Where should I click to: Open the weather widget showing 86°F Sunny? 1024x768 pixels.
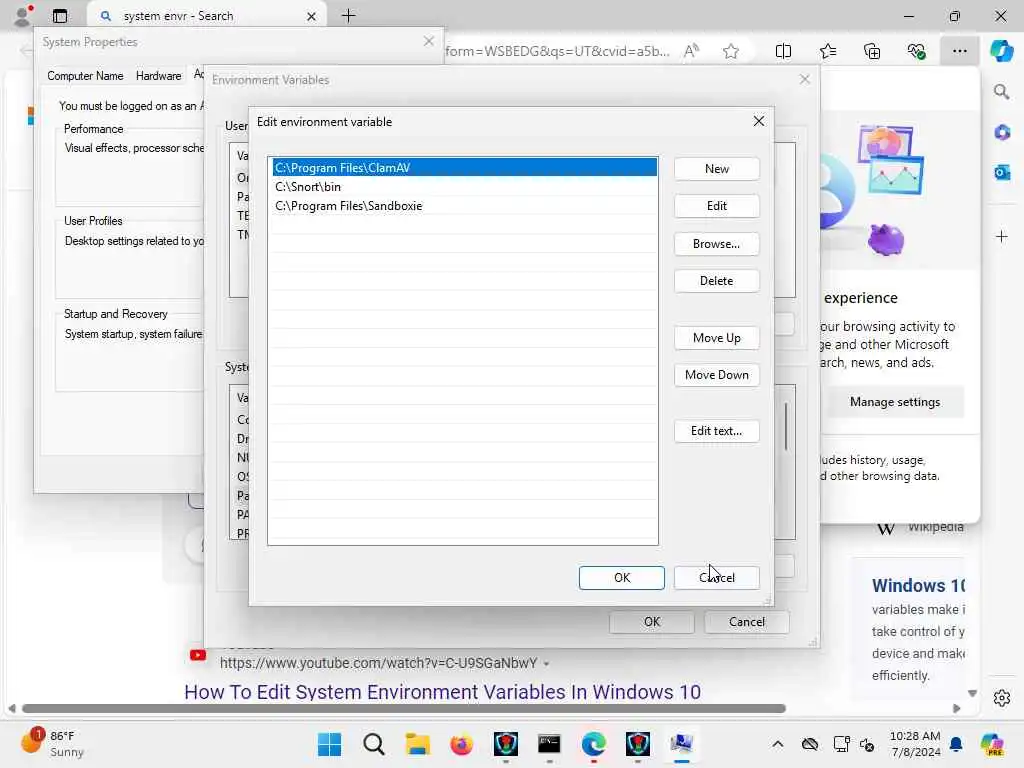coord(52,744)
